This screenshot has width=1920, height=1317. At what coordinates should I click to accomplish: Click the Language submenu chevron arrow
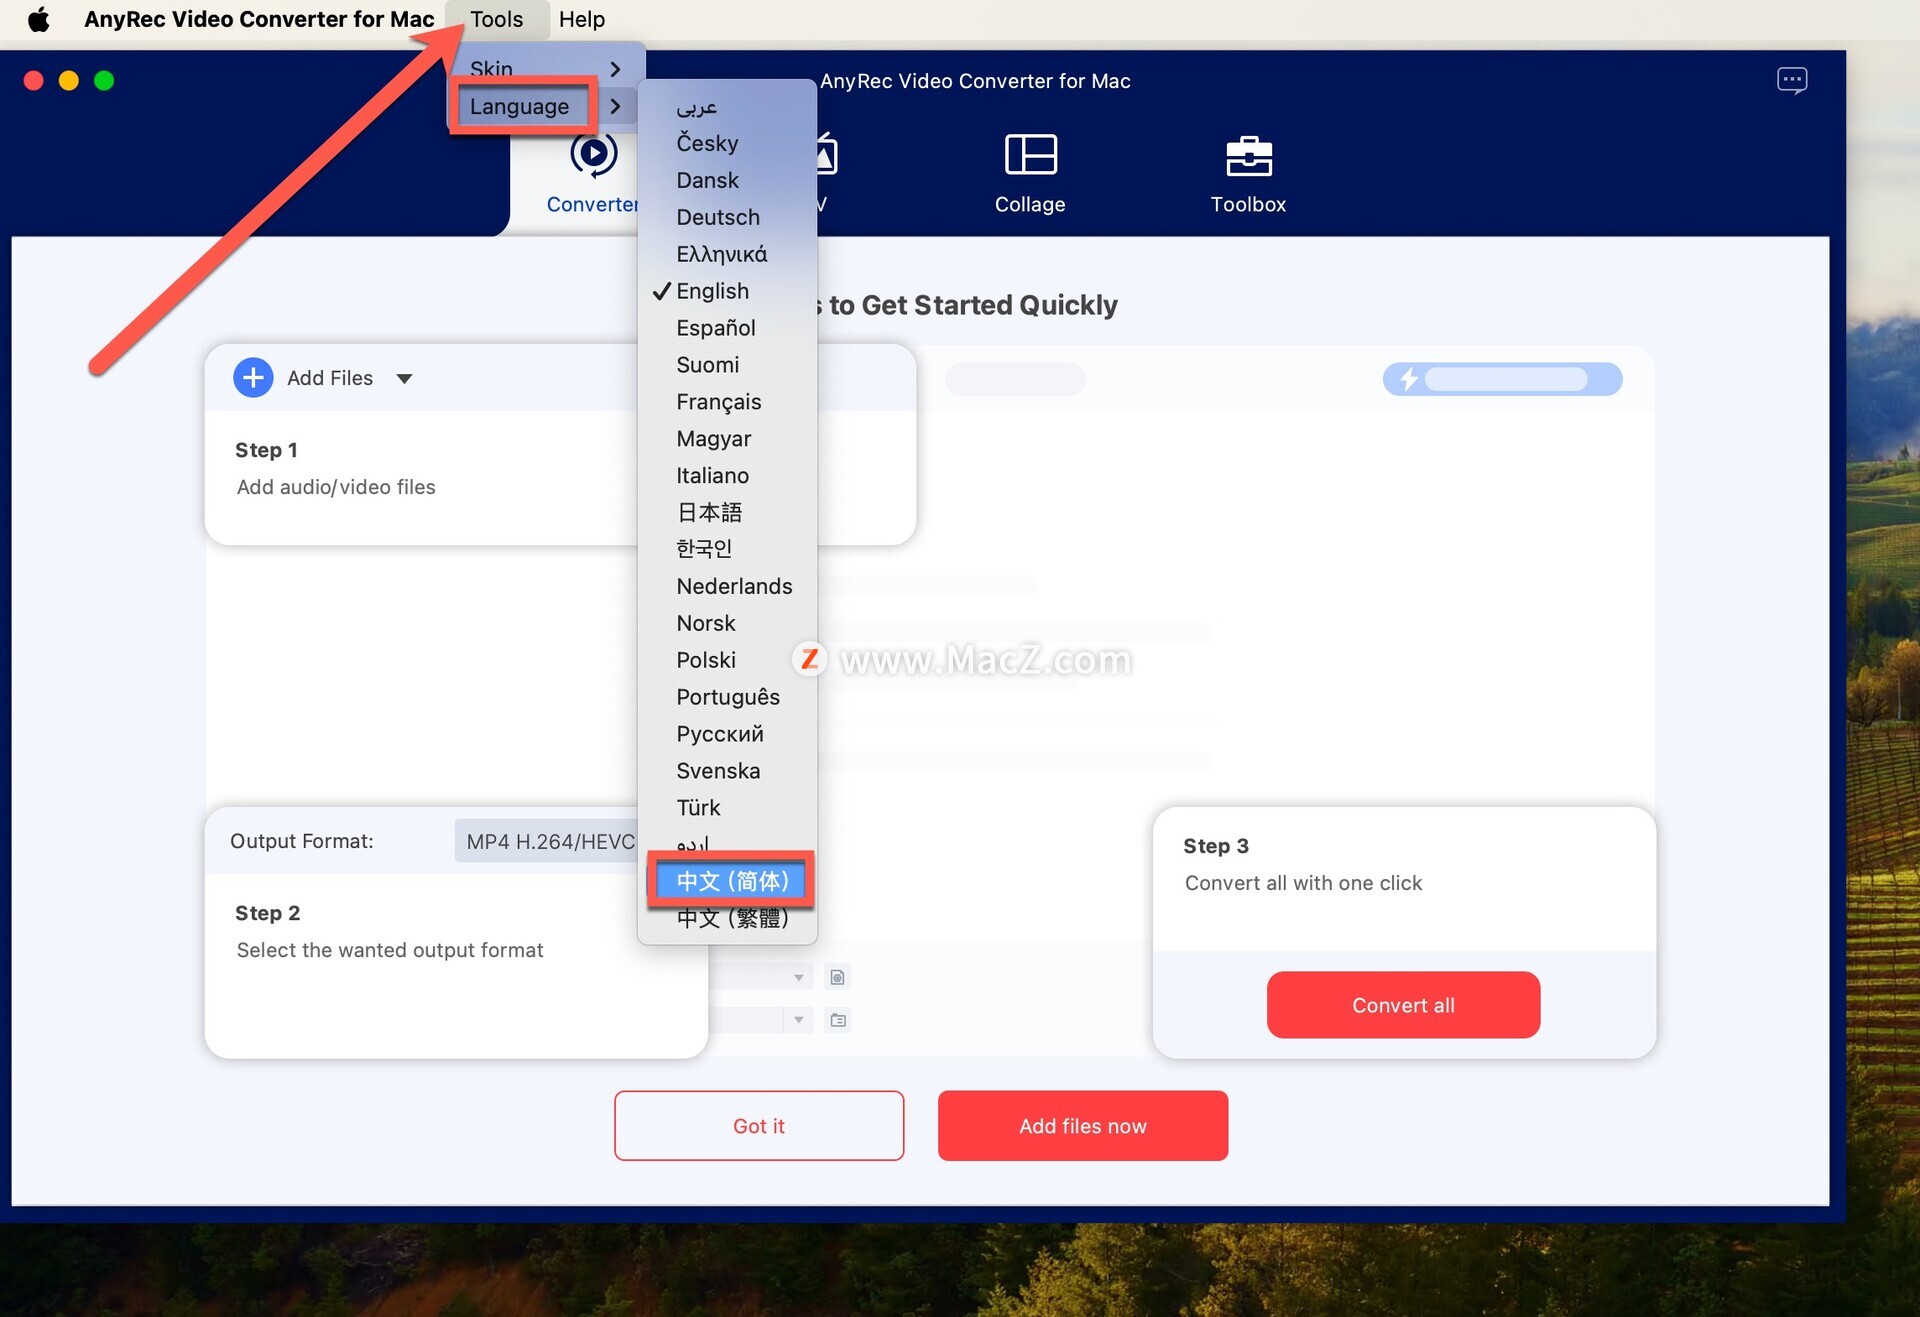(616, 106)
